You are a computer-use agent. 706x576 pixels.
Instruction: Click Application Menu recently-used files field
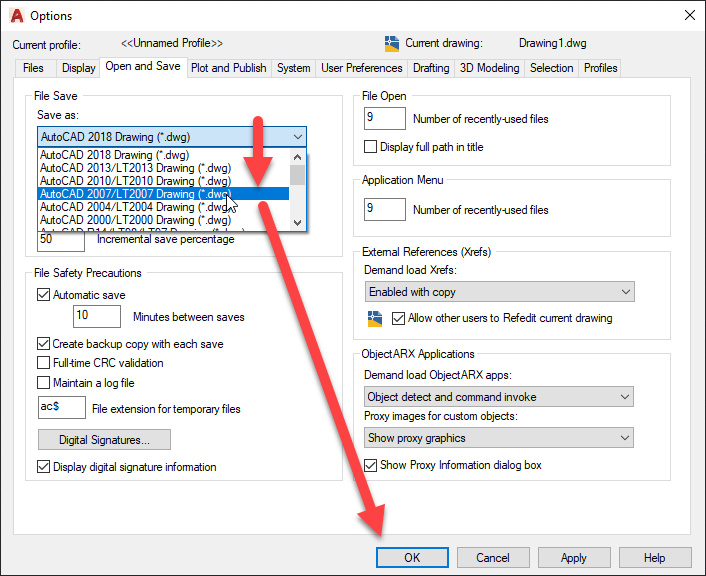click(x=385, y=209)
